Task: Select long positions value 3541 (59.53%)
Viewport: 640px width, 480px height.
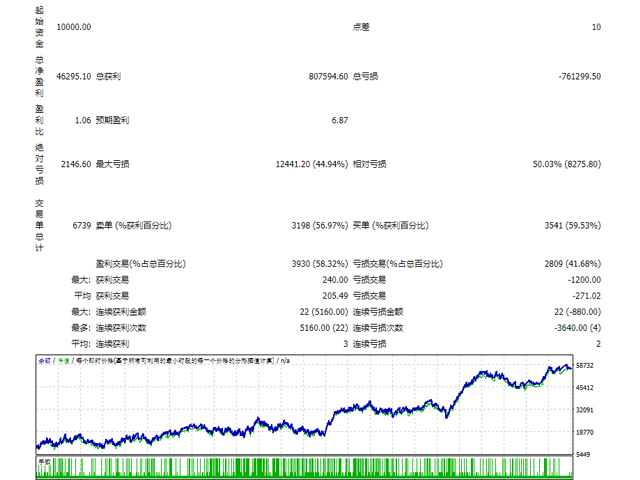Action: (573, 226)
